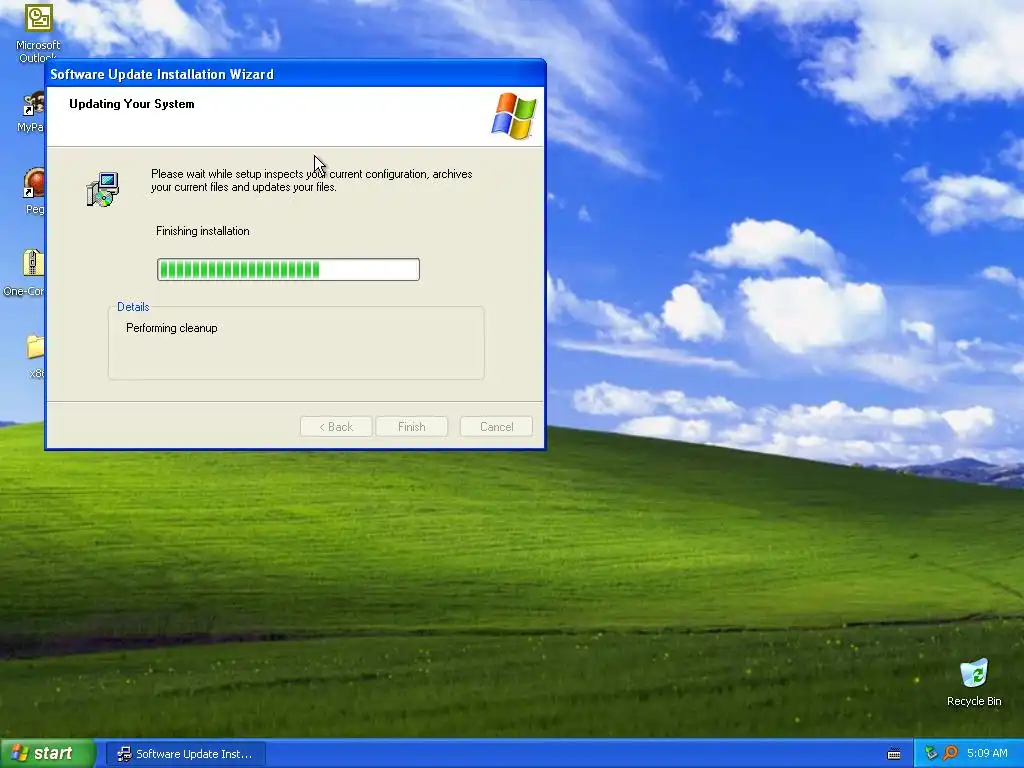Click the "Performing cleanup" details text
The image size is (1024, 768).
172,328
